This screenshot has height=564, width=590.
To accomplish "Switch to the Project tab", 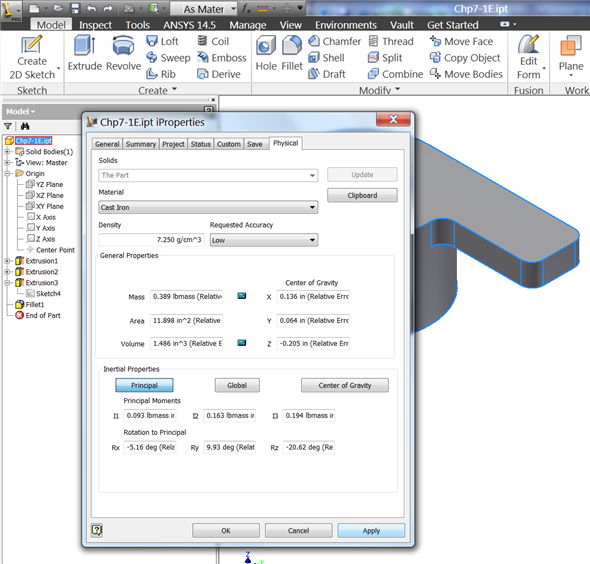I will [x=173, y=144].
